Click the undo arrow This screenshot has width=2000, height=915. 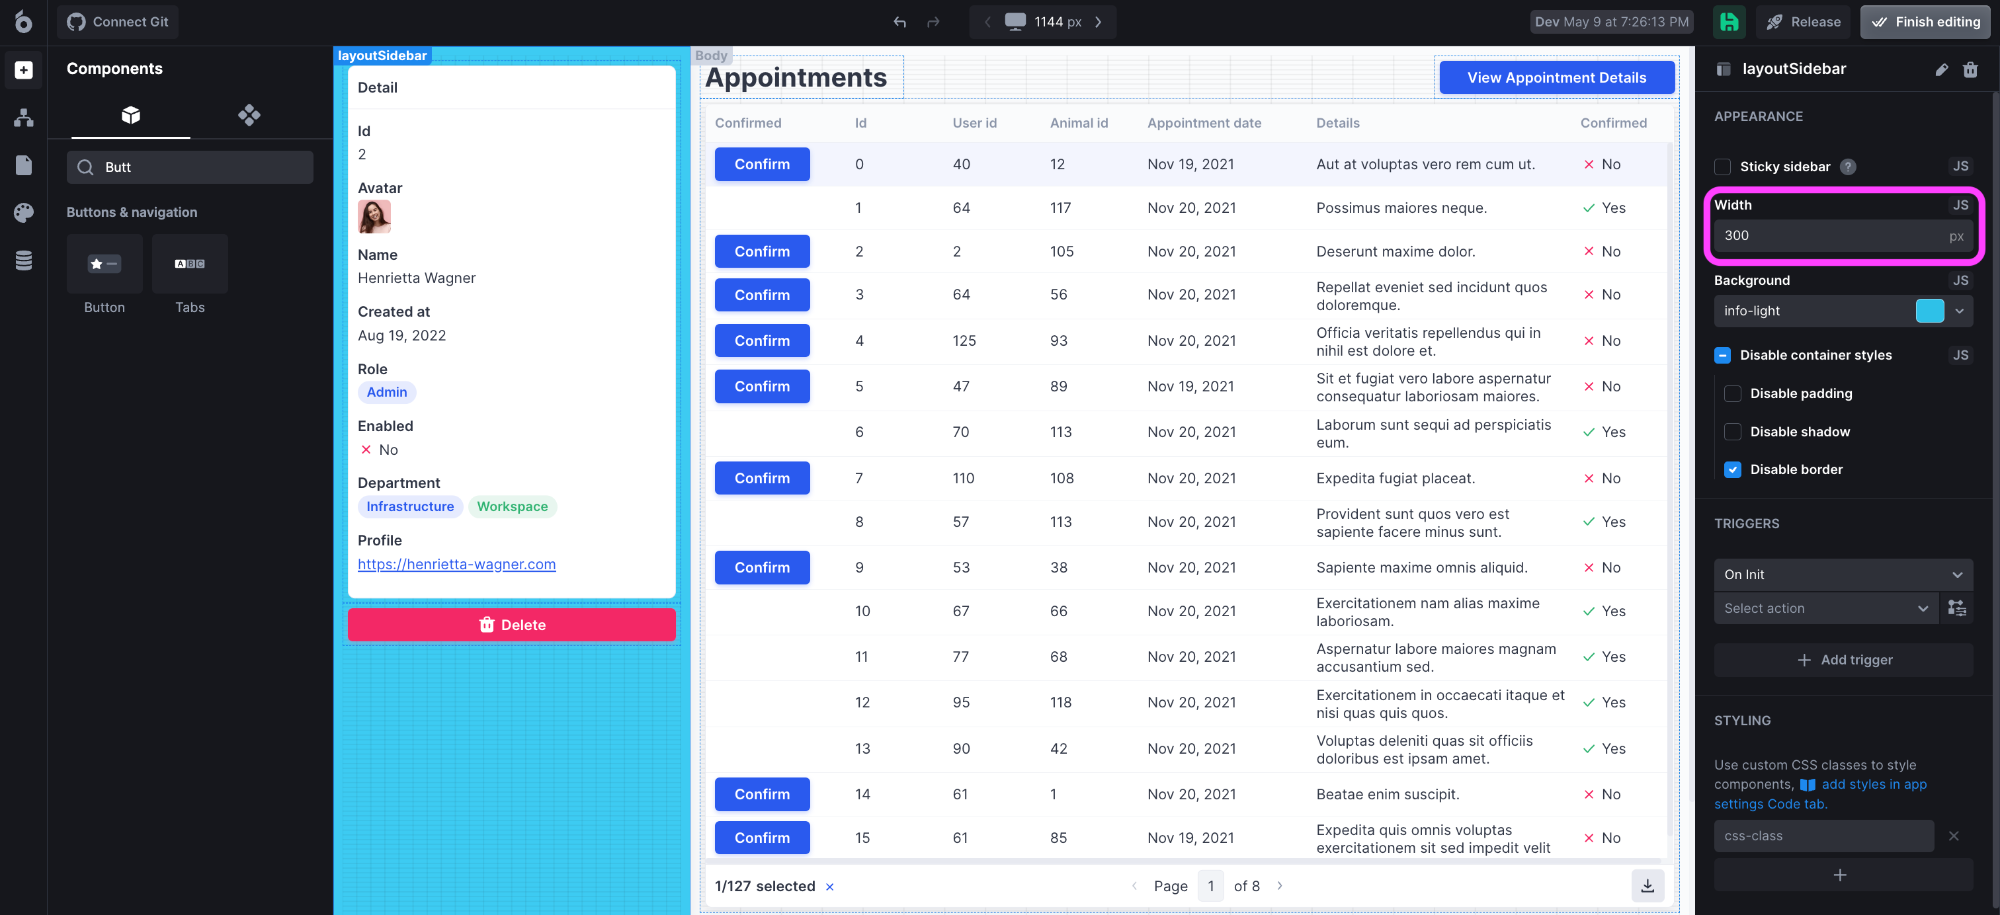coord(898,21)
